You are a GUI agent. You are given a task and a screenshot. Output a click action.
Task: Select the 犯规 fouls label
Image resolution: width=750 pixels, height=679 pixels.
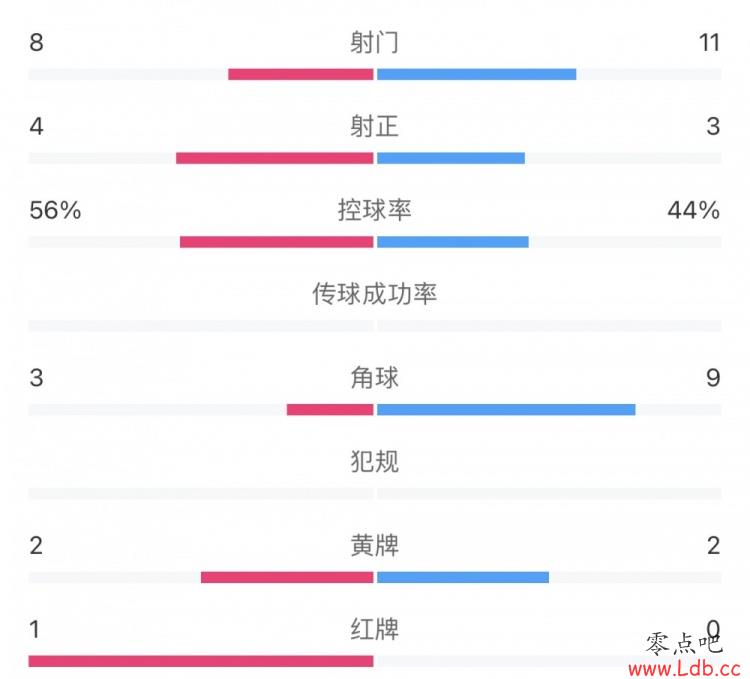coord(374,462)
